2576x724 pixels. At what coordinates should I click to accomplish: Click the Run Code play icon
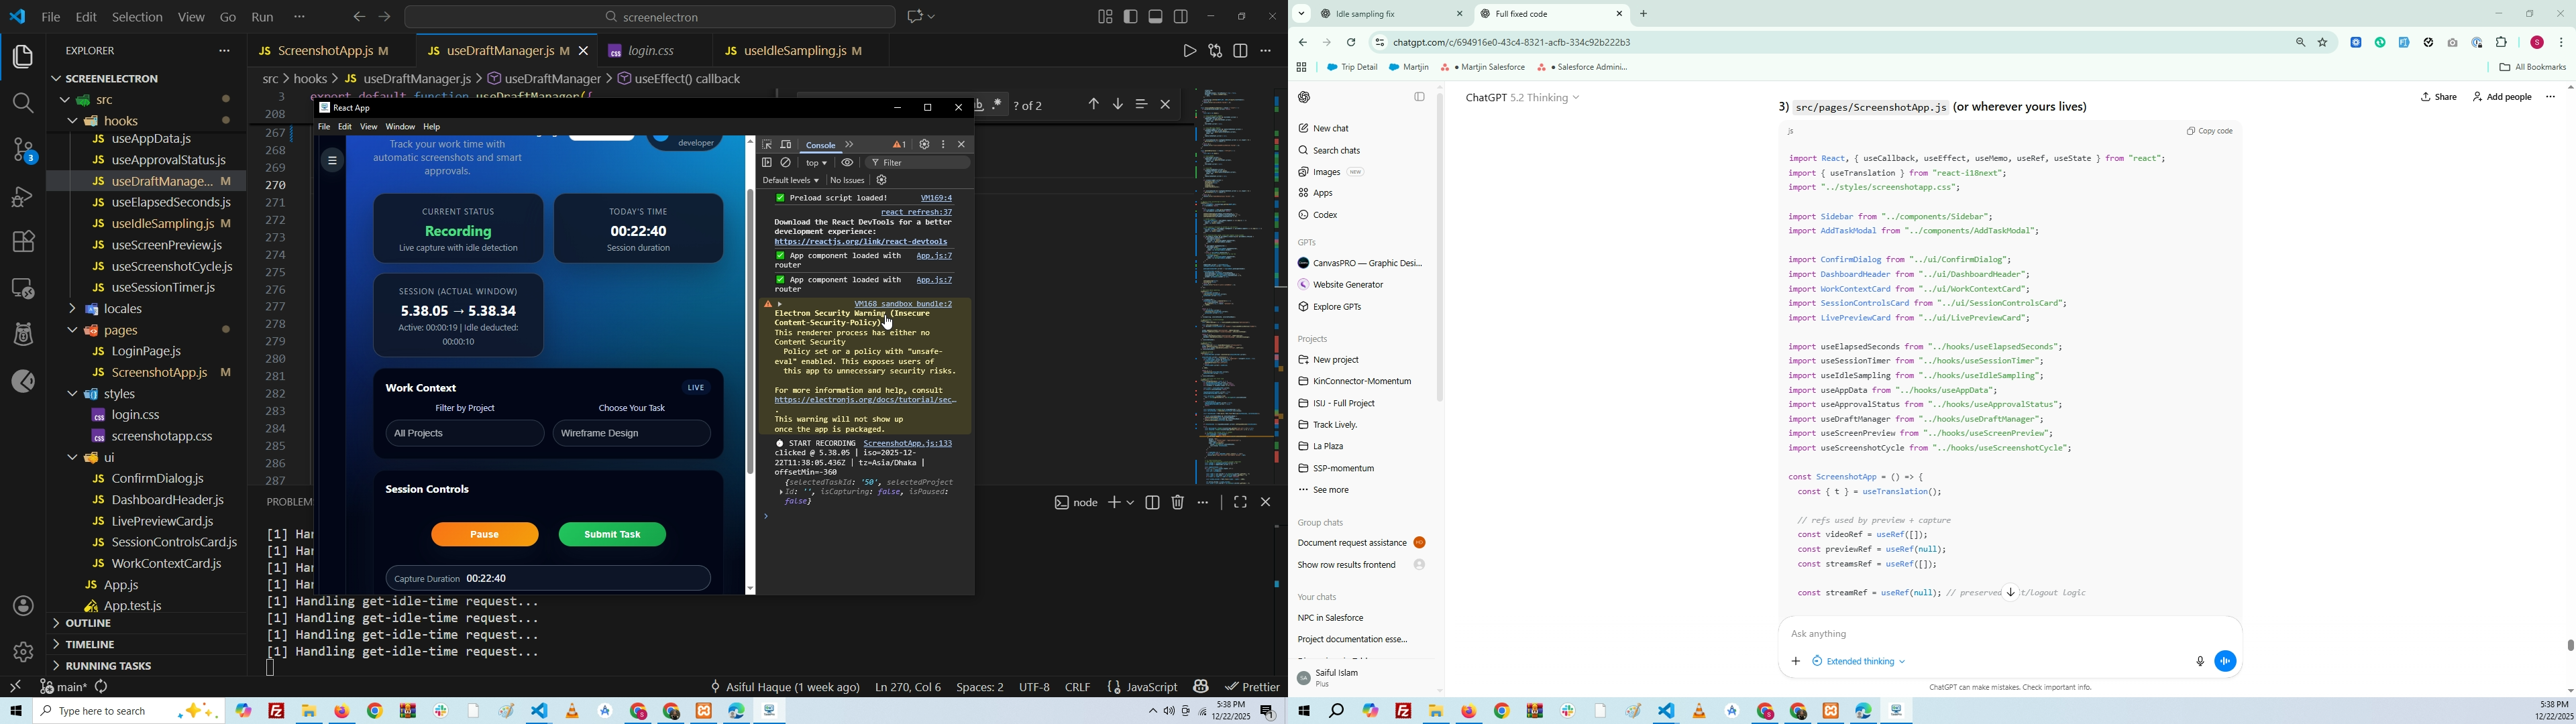click(x=1189, y=51)
